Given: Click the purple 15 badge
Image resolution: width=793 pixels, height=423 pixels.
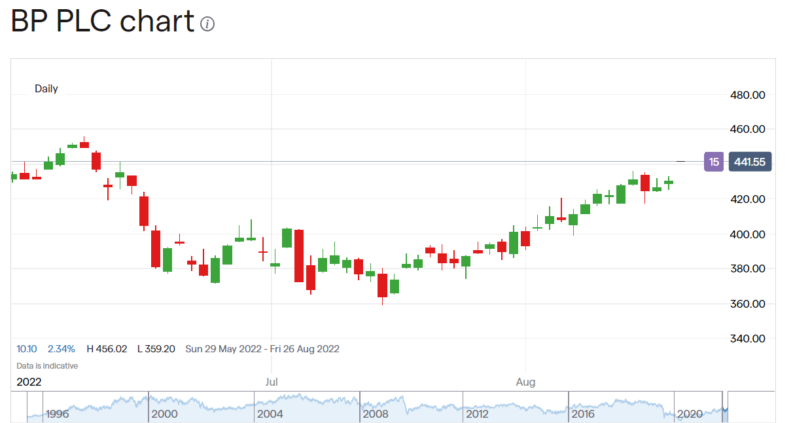Looking at the screenshot, I should tap(714, 162).
